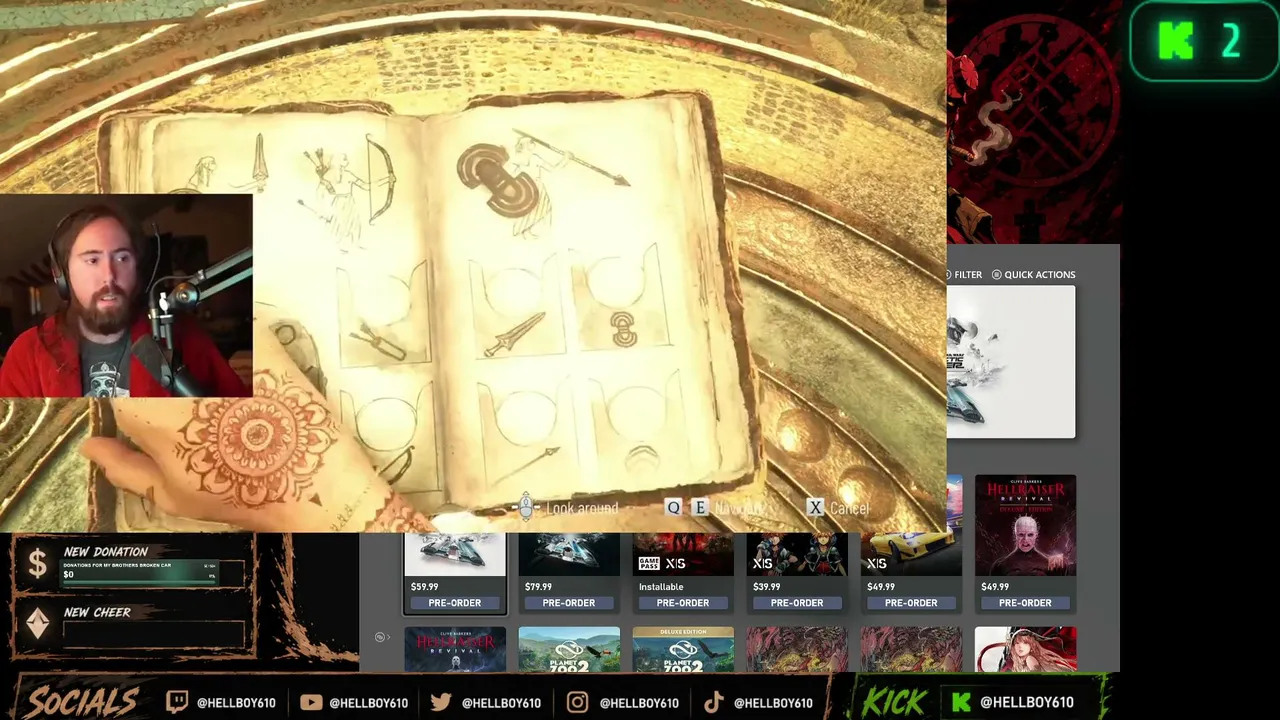The height and width of the screenshot is (720, 1280).
Task: Click the Q key prompt icon
Action: click(x=673, y=508)
